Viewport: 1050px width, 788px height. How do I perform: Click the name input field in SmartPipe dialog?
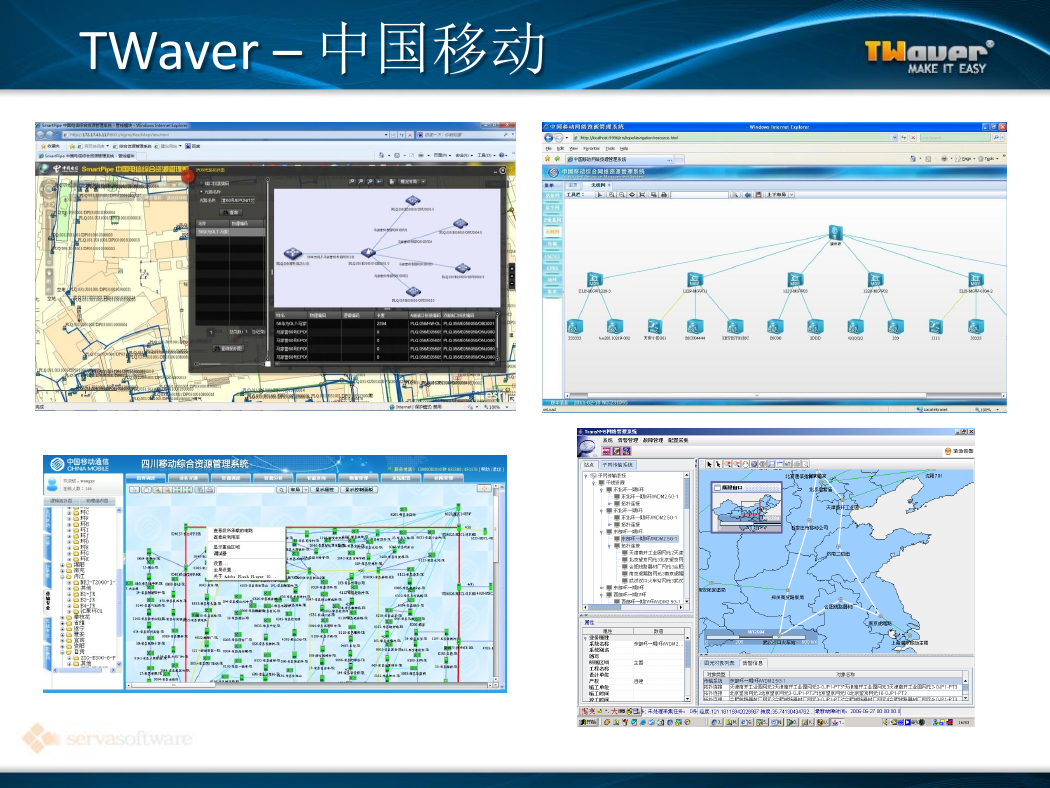[x=238, y=200]
